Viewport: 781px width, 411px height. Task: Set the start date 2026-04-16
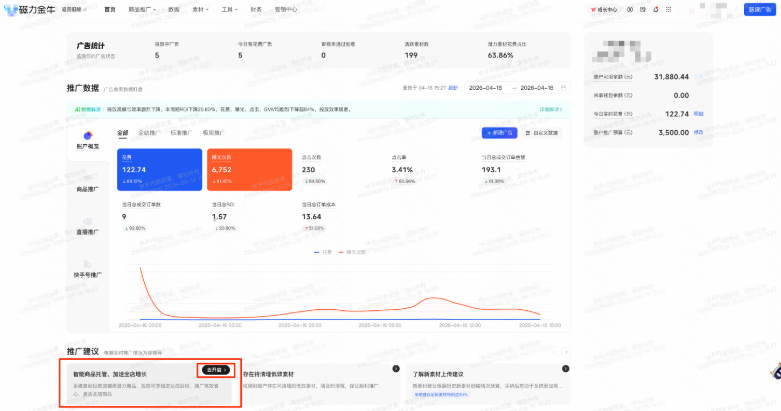486,88
